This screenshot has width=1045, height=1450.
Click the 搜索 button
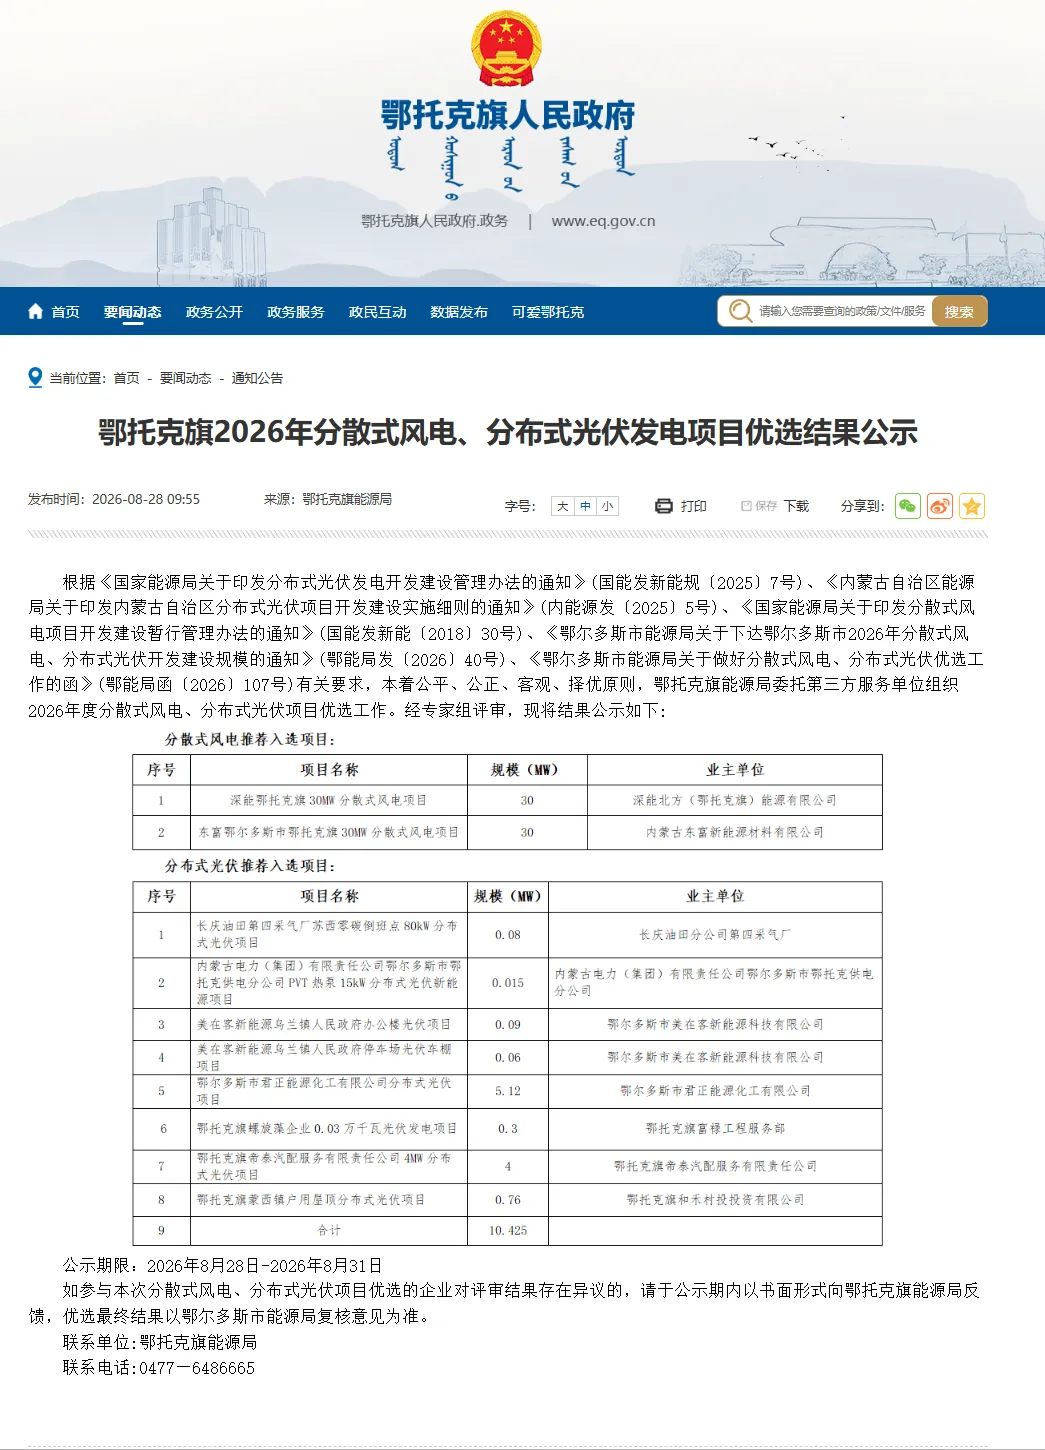point(959,311)
